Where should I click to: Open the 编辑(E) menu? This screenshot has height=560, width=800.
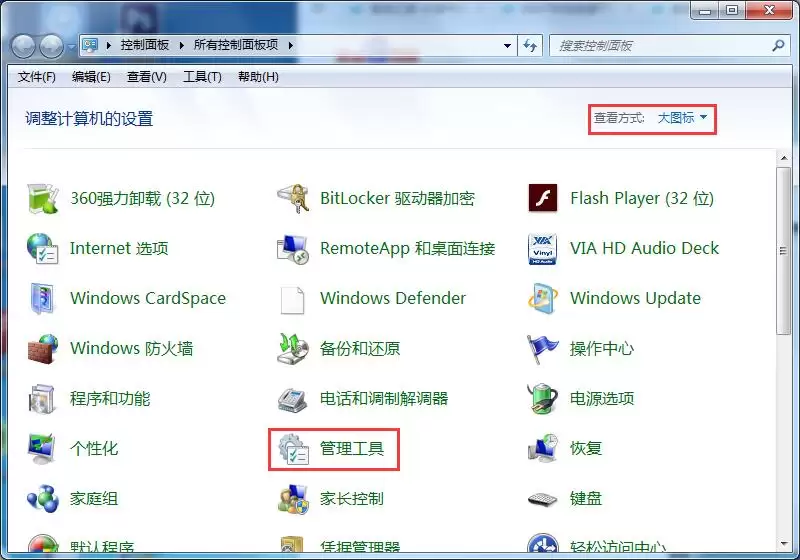pos(91,77)
